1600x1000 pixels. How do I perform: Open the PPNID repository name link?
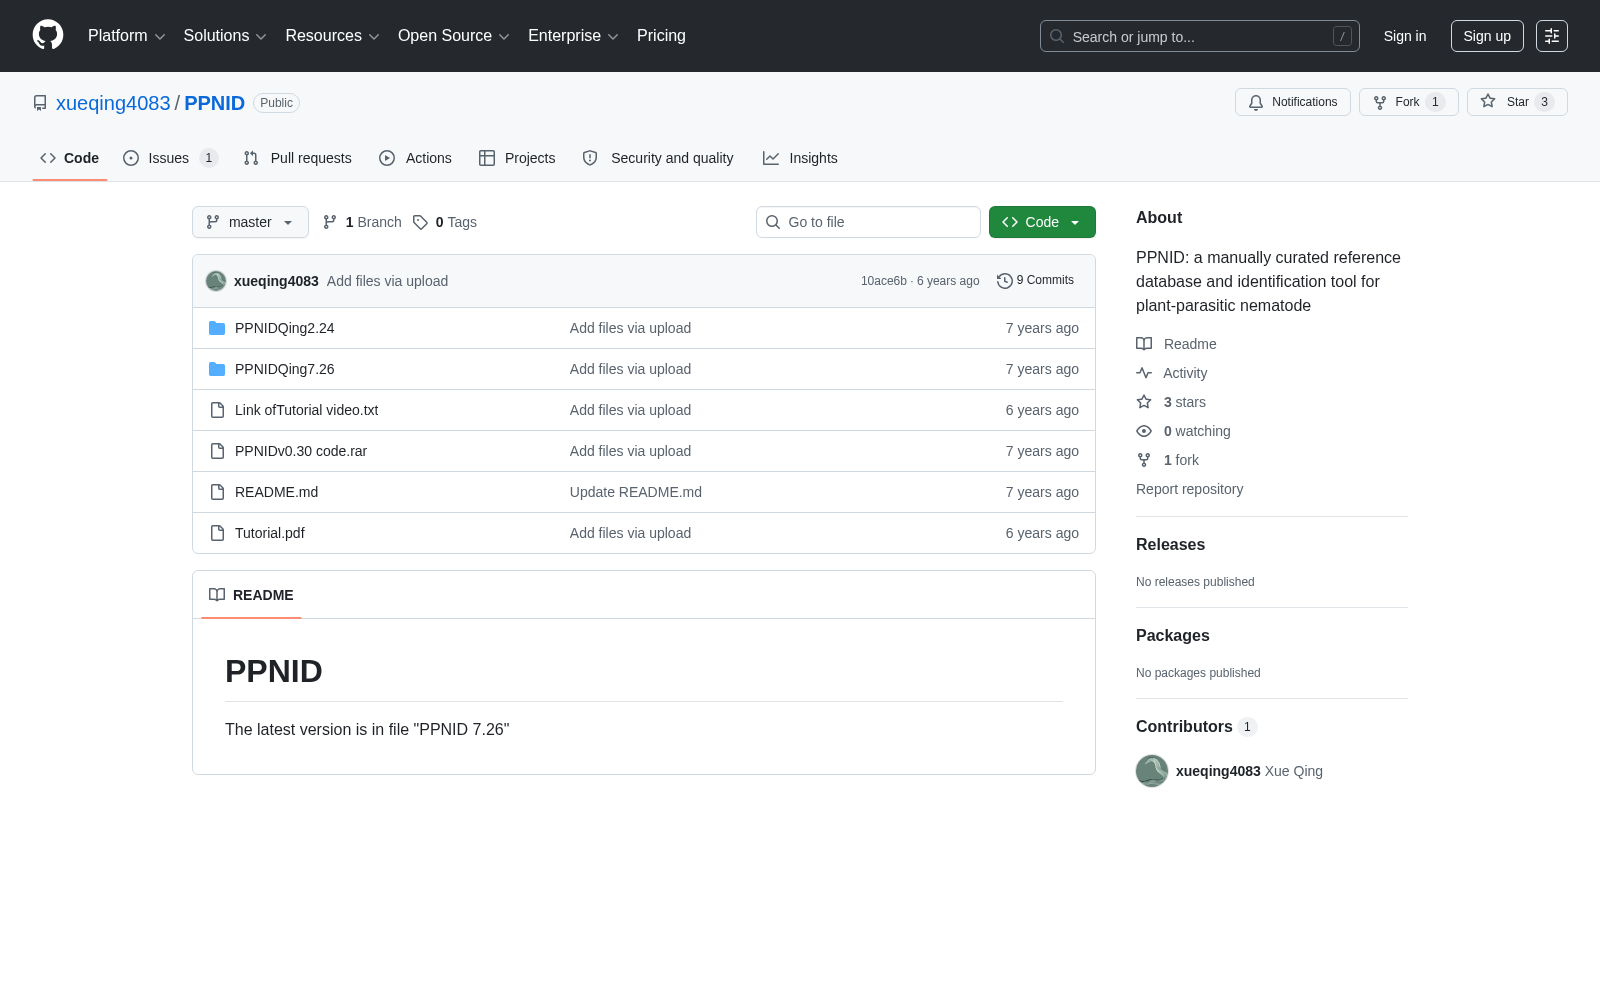coord(214,103)
